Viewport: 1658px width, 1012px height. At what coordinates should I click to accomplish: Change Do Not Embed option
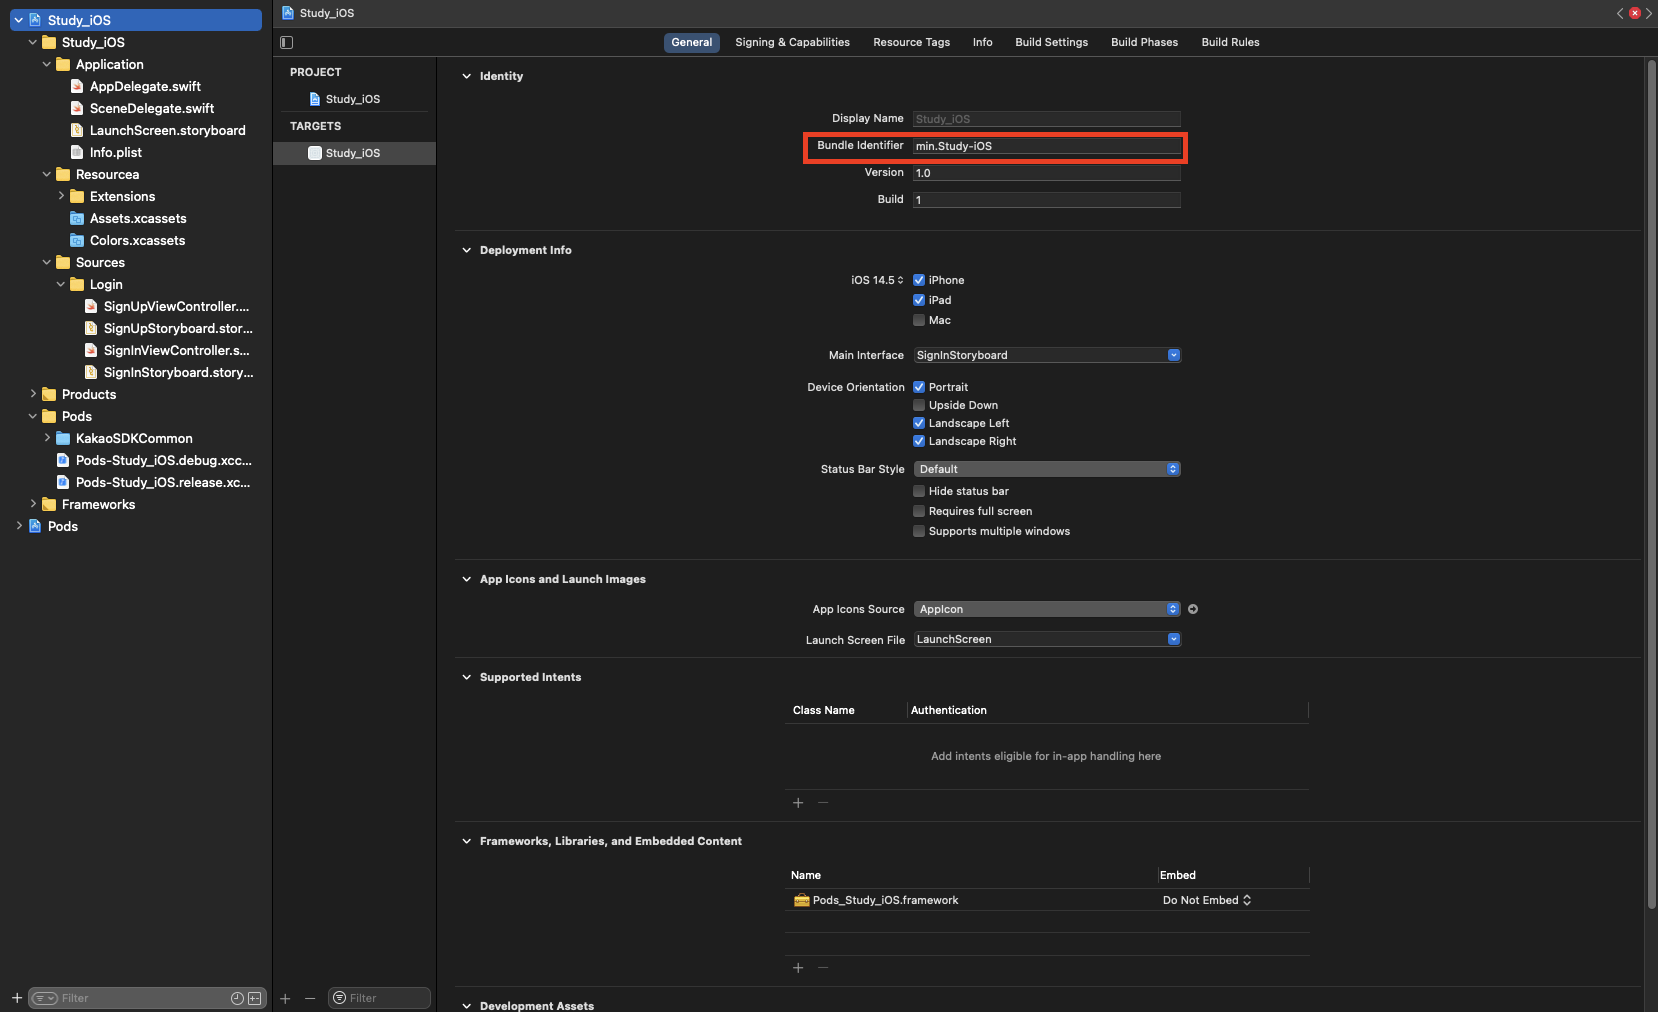1206,900
